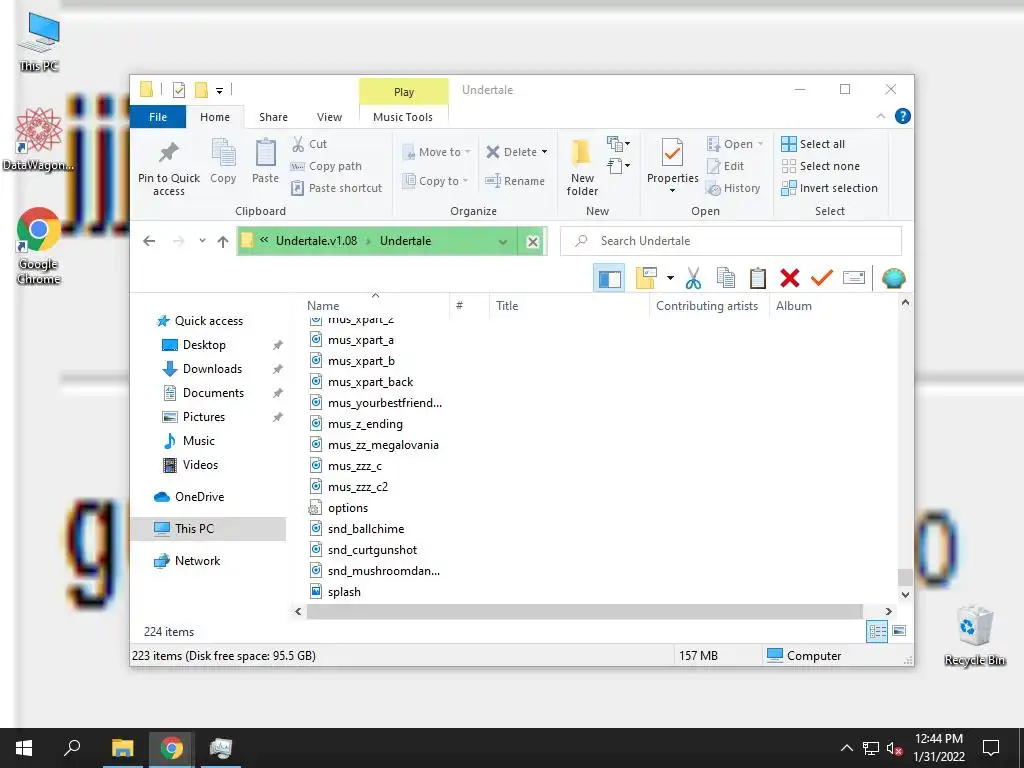
Task: Click the orange checkmark toolbar icon
Action: tap(822, 279)
